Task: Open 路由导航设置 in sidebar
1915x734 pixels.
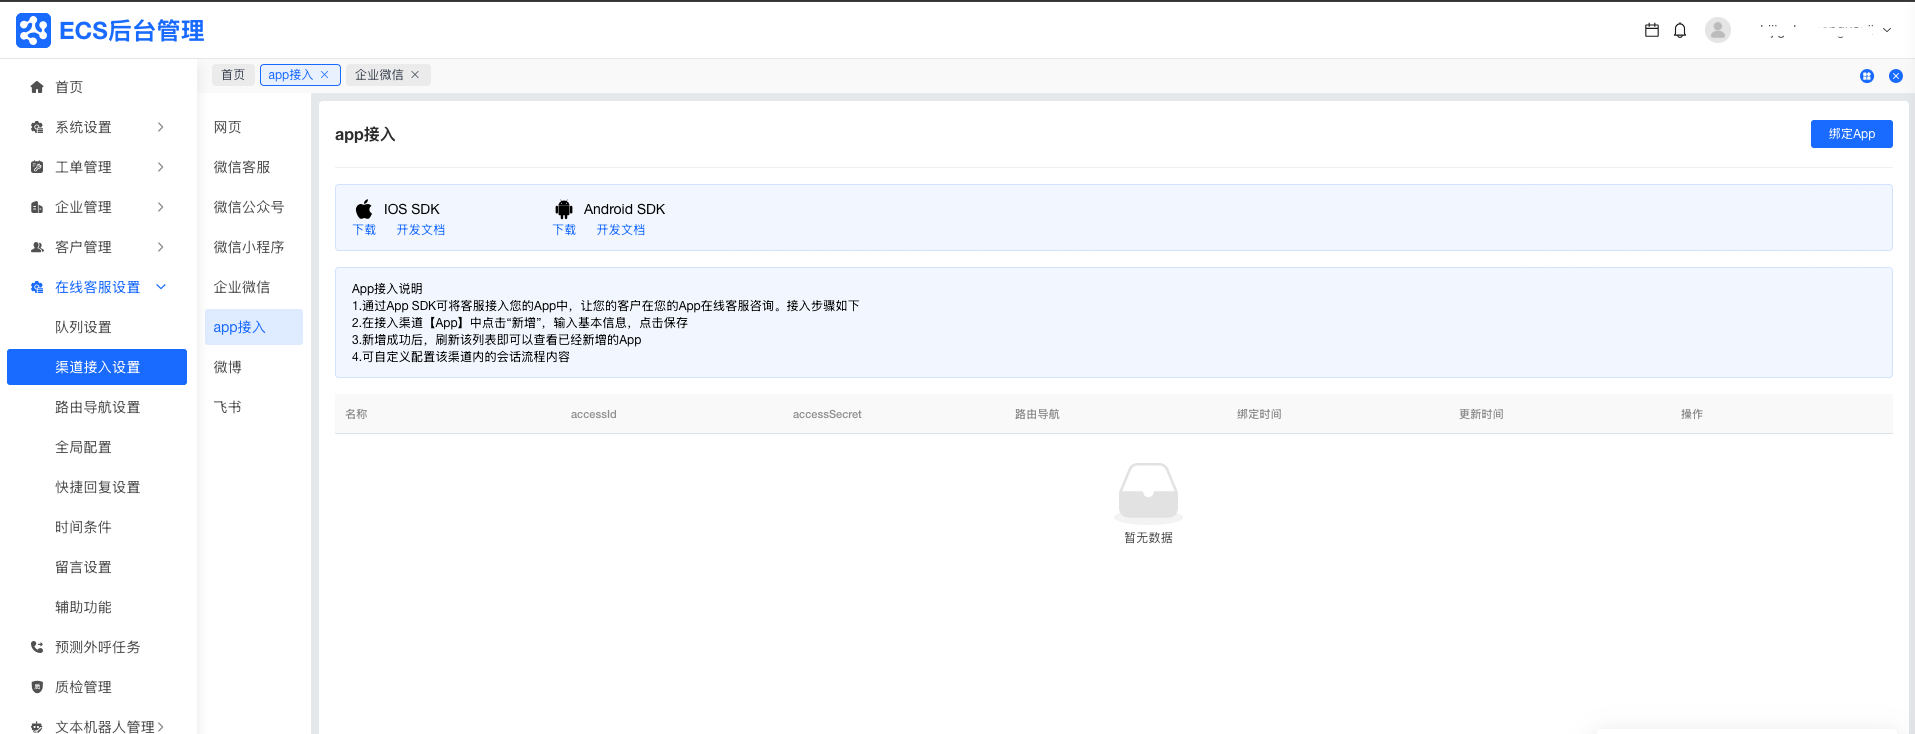Action: 97,407
